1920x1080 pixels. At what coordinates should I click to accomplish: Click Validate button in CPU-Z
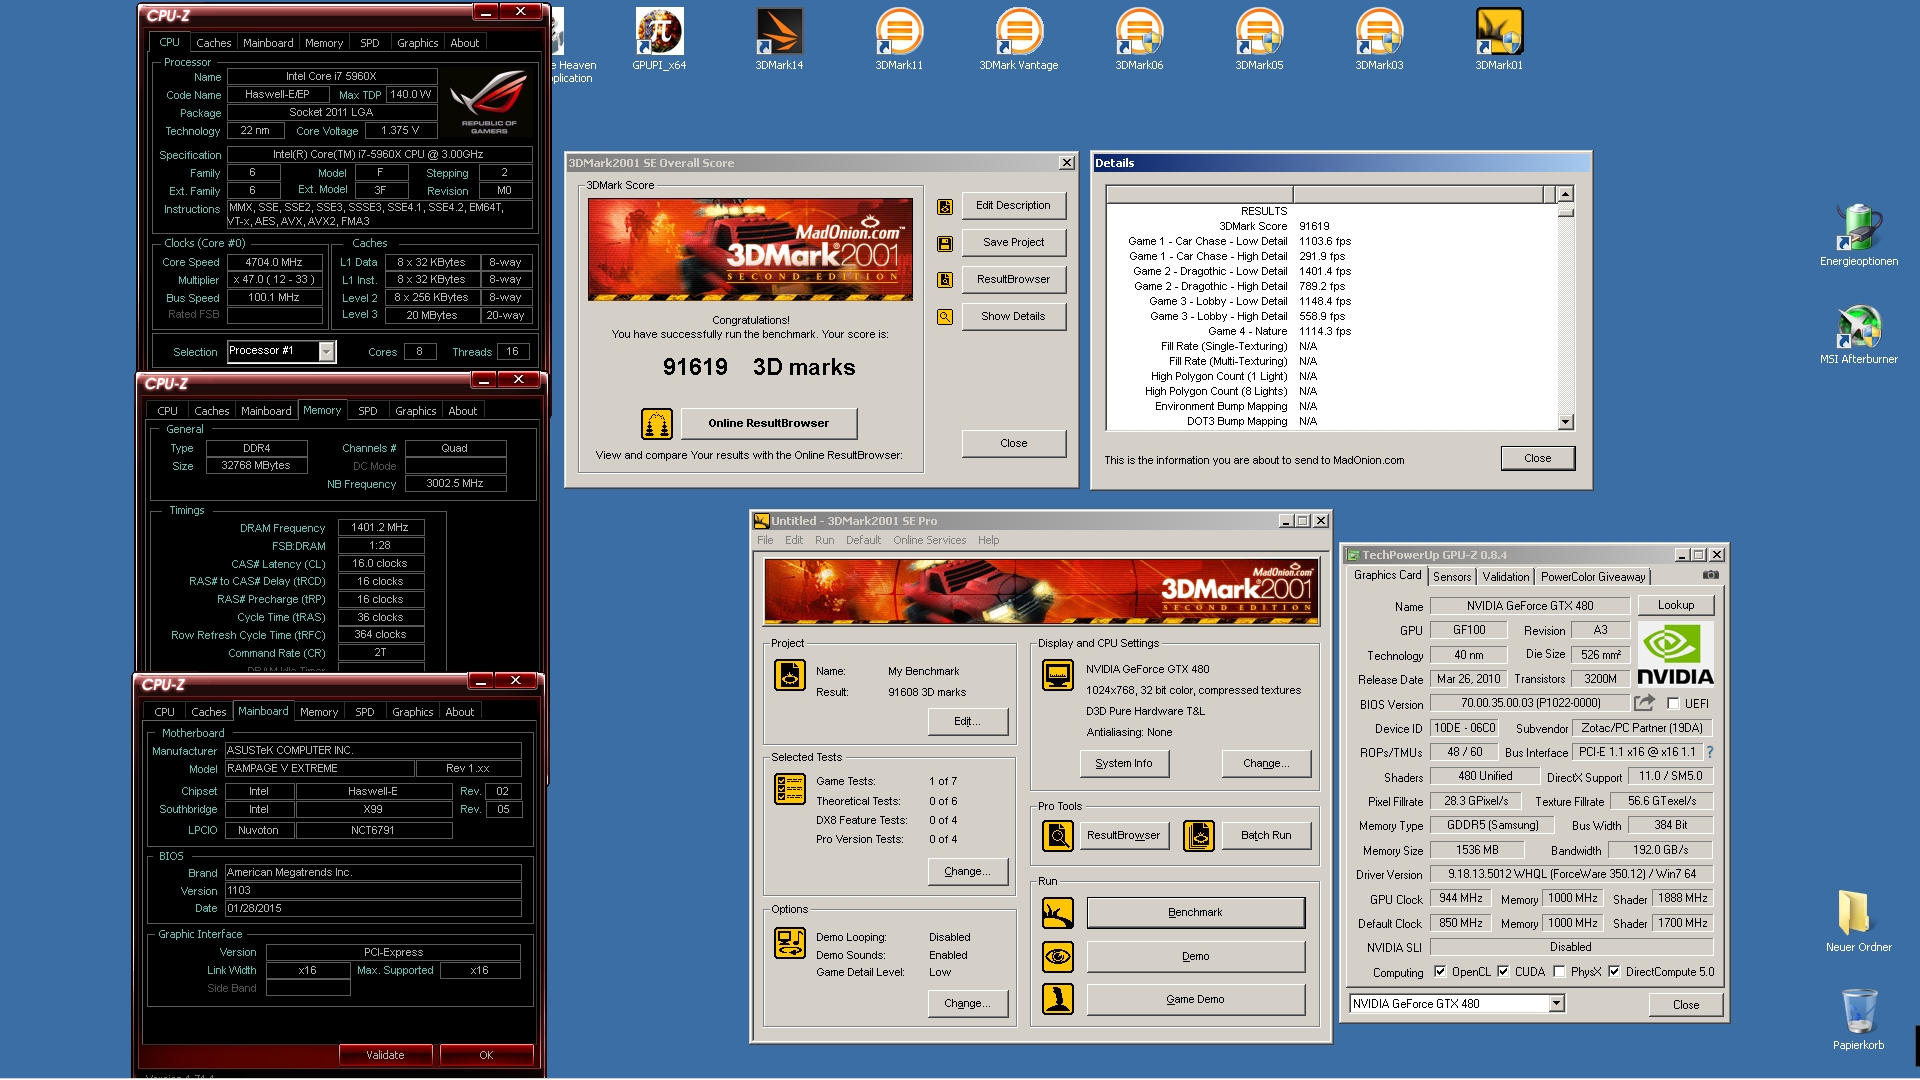click(385, 1055)
